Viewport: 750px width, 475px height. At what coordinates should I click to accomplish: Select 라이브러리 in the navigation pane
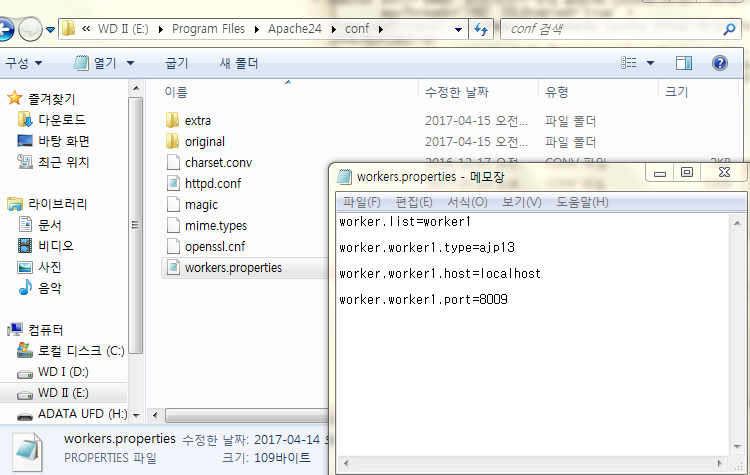point(57,204)
